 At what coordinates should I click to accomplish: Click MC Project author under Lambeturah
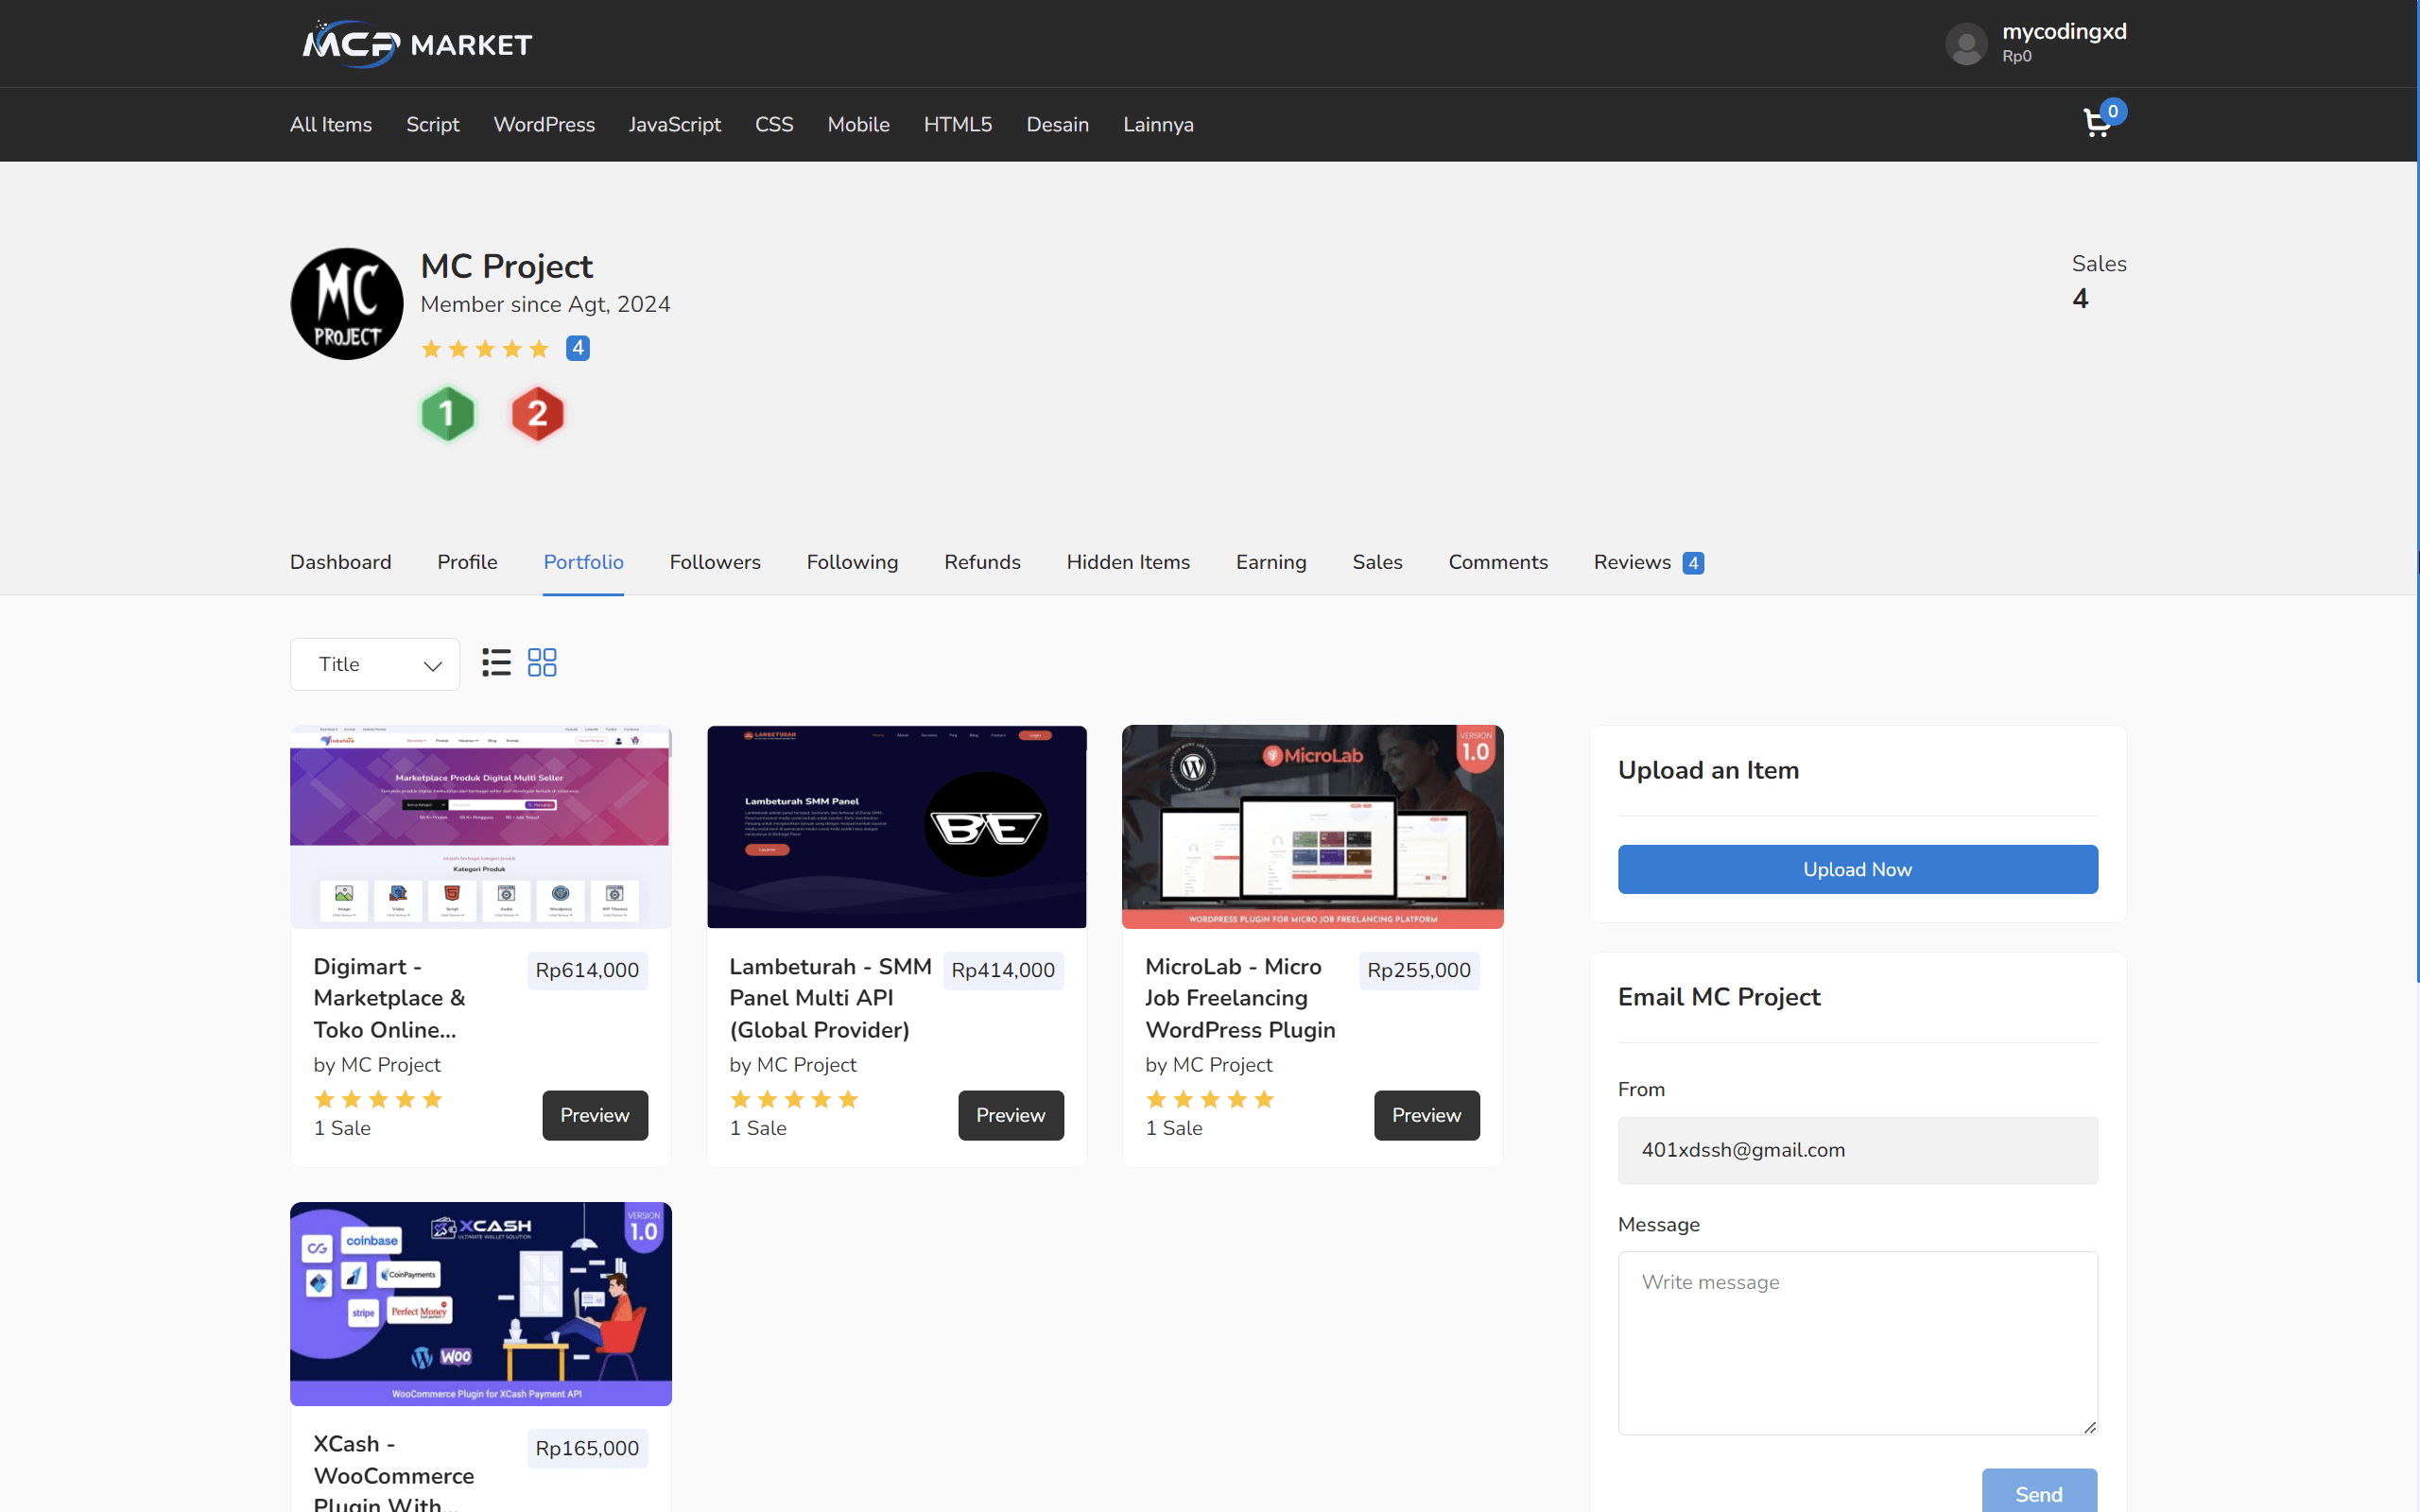point(807,1065)
